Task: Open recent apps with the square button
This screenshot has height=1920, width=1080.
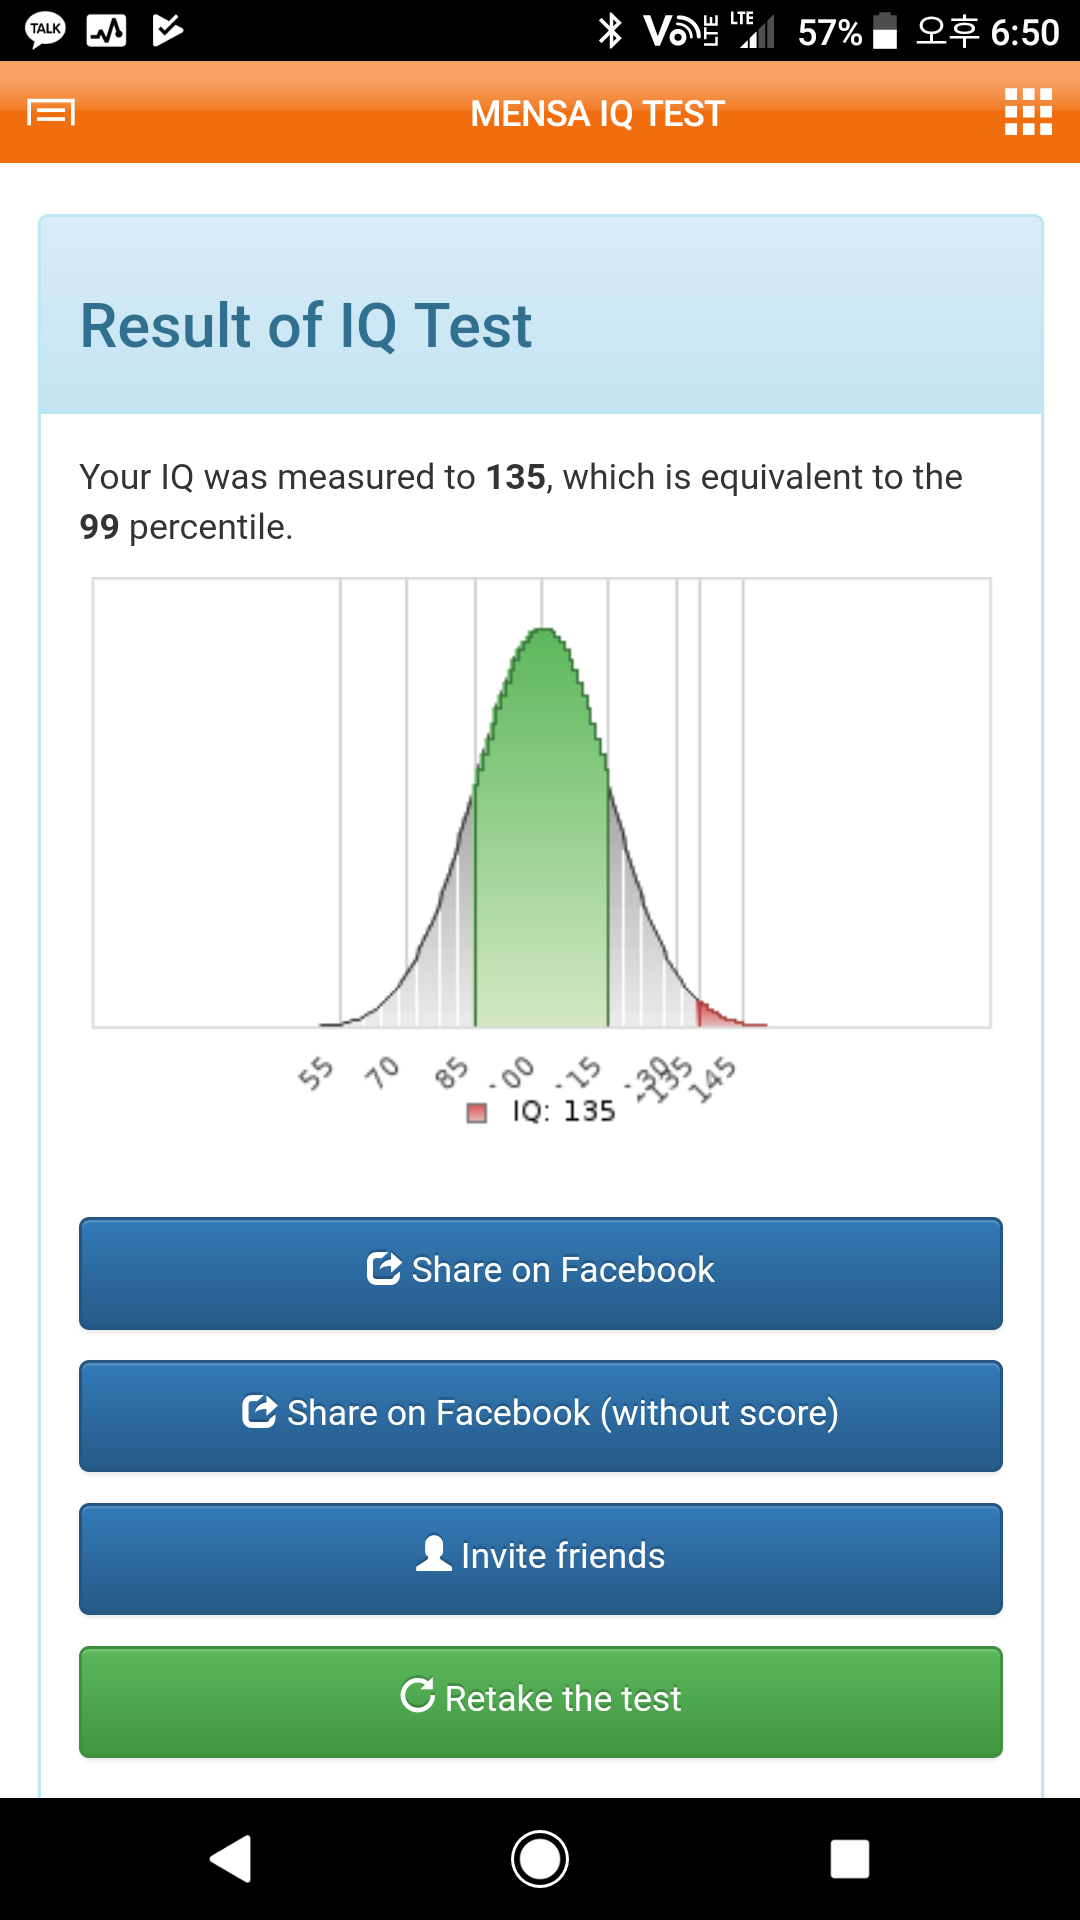Action: point(849,1859)
